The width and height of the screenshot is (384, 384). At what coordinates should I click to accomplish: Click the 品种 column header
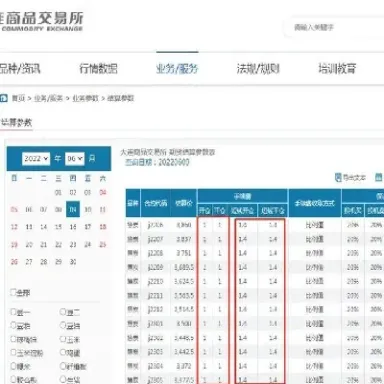pos(133,203)
